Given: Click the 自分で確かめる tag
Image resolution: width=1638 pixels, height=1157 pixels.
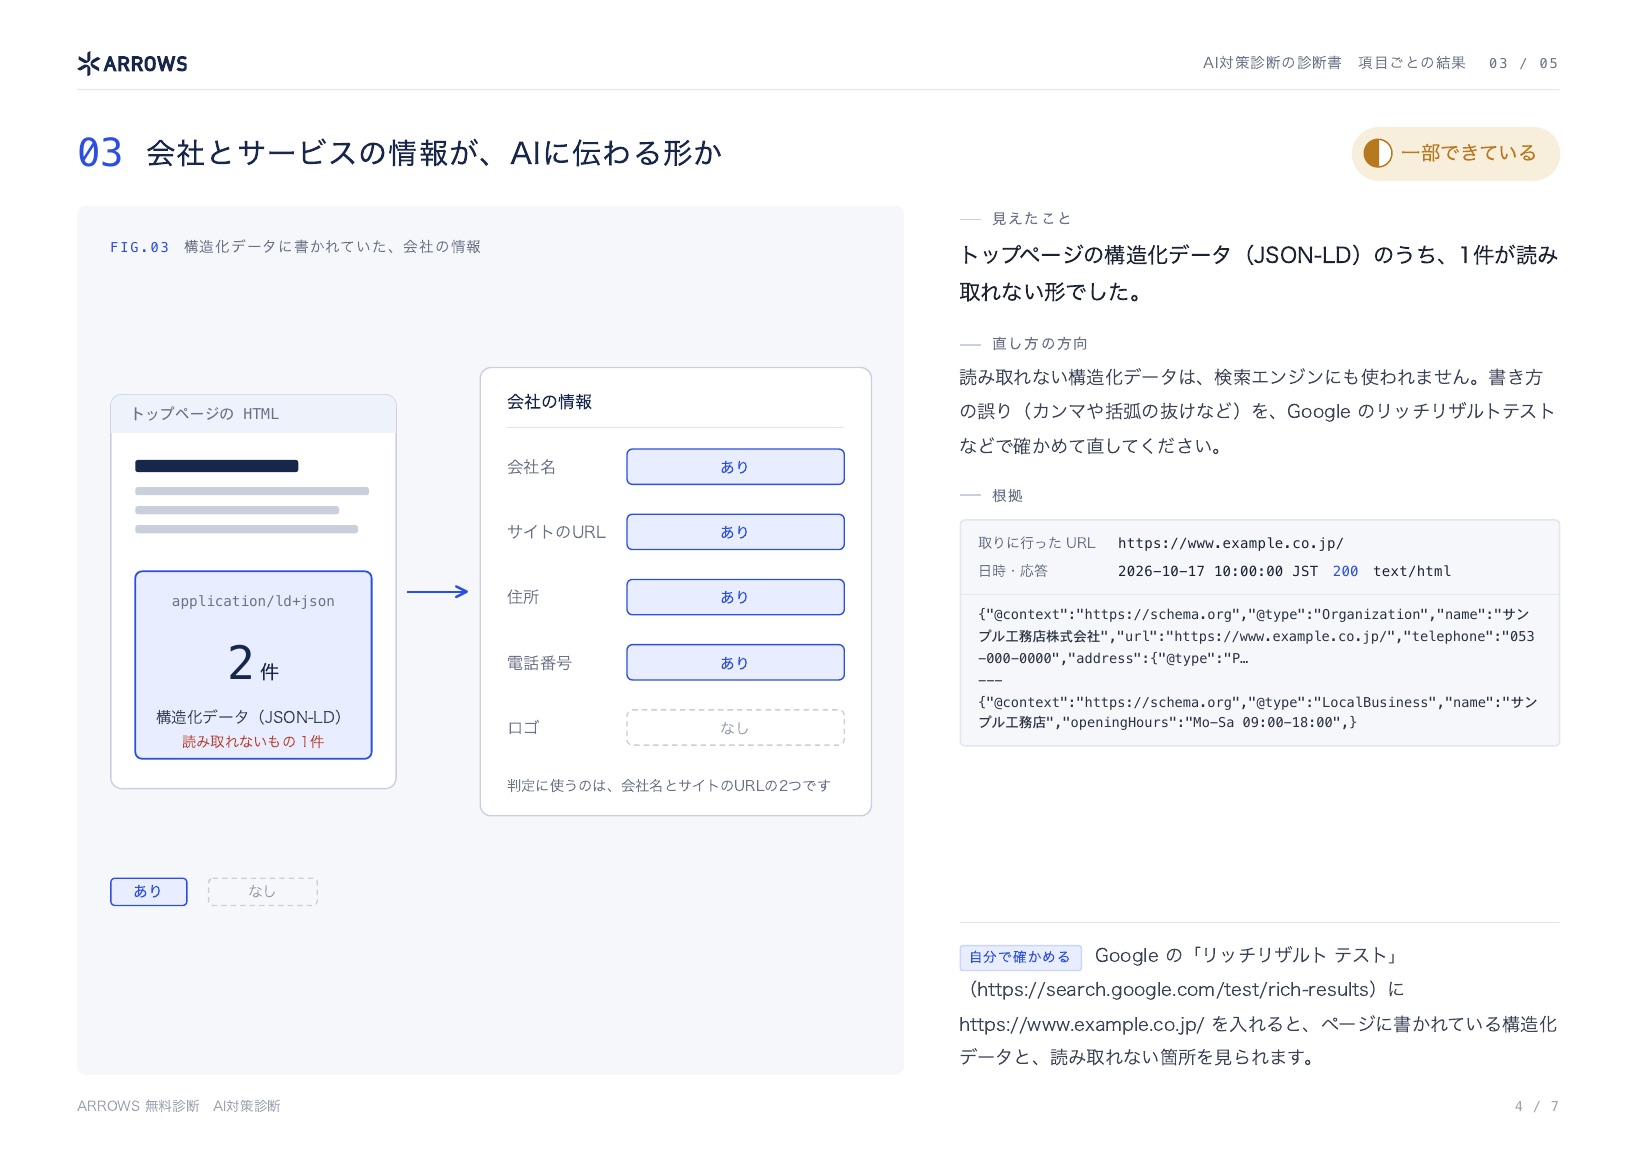Looking at the screenshot, I should click(1020, 957).
